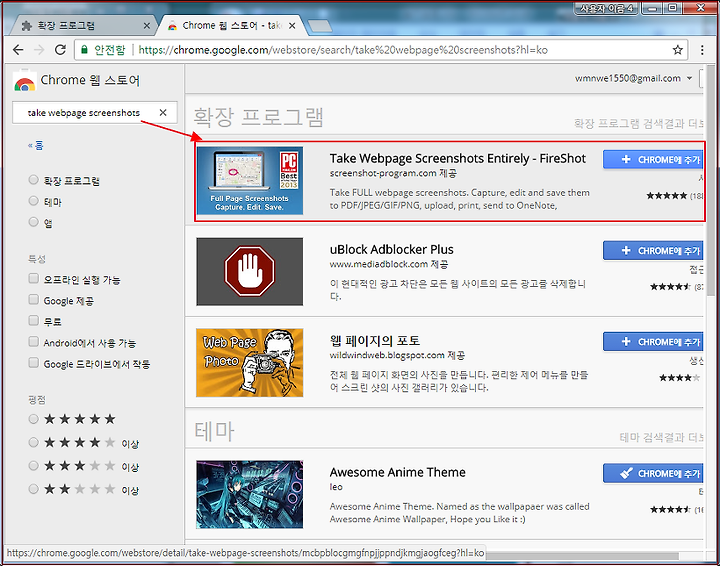This screenshot has height=566, width=720.
Task: Click the browser forward arrow
Action: pos(39,50)
